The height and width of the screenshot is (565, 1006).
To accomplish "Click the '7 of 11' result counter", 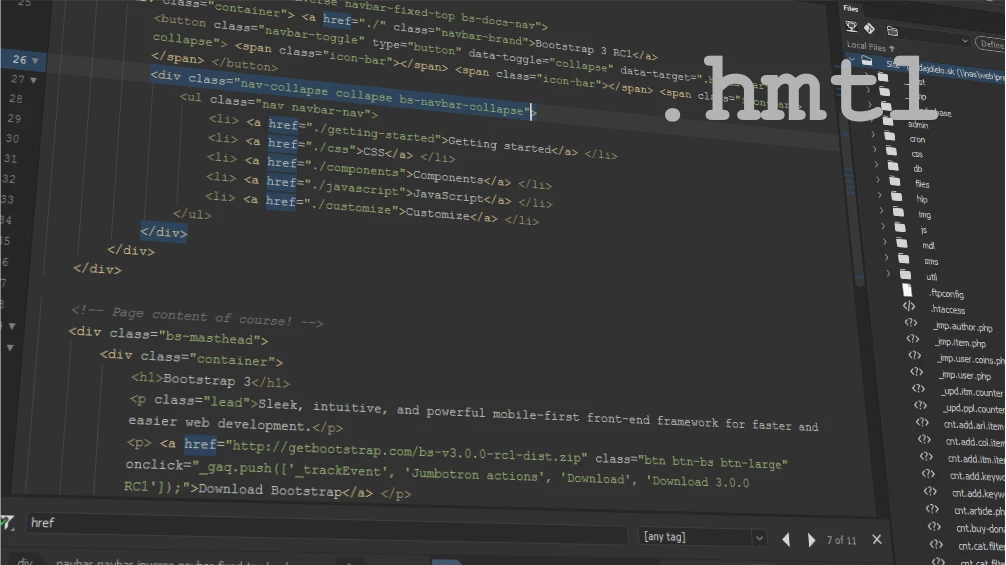I will pyautogui.click(x=841, y=541).
